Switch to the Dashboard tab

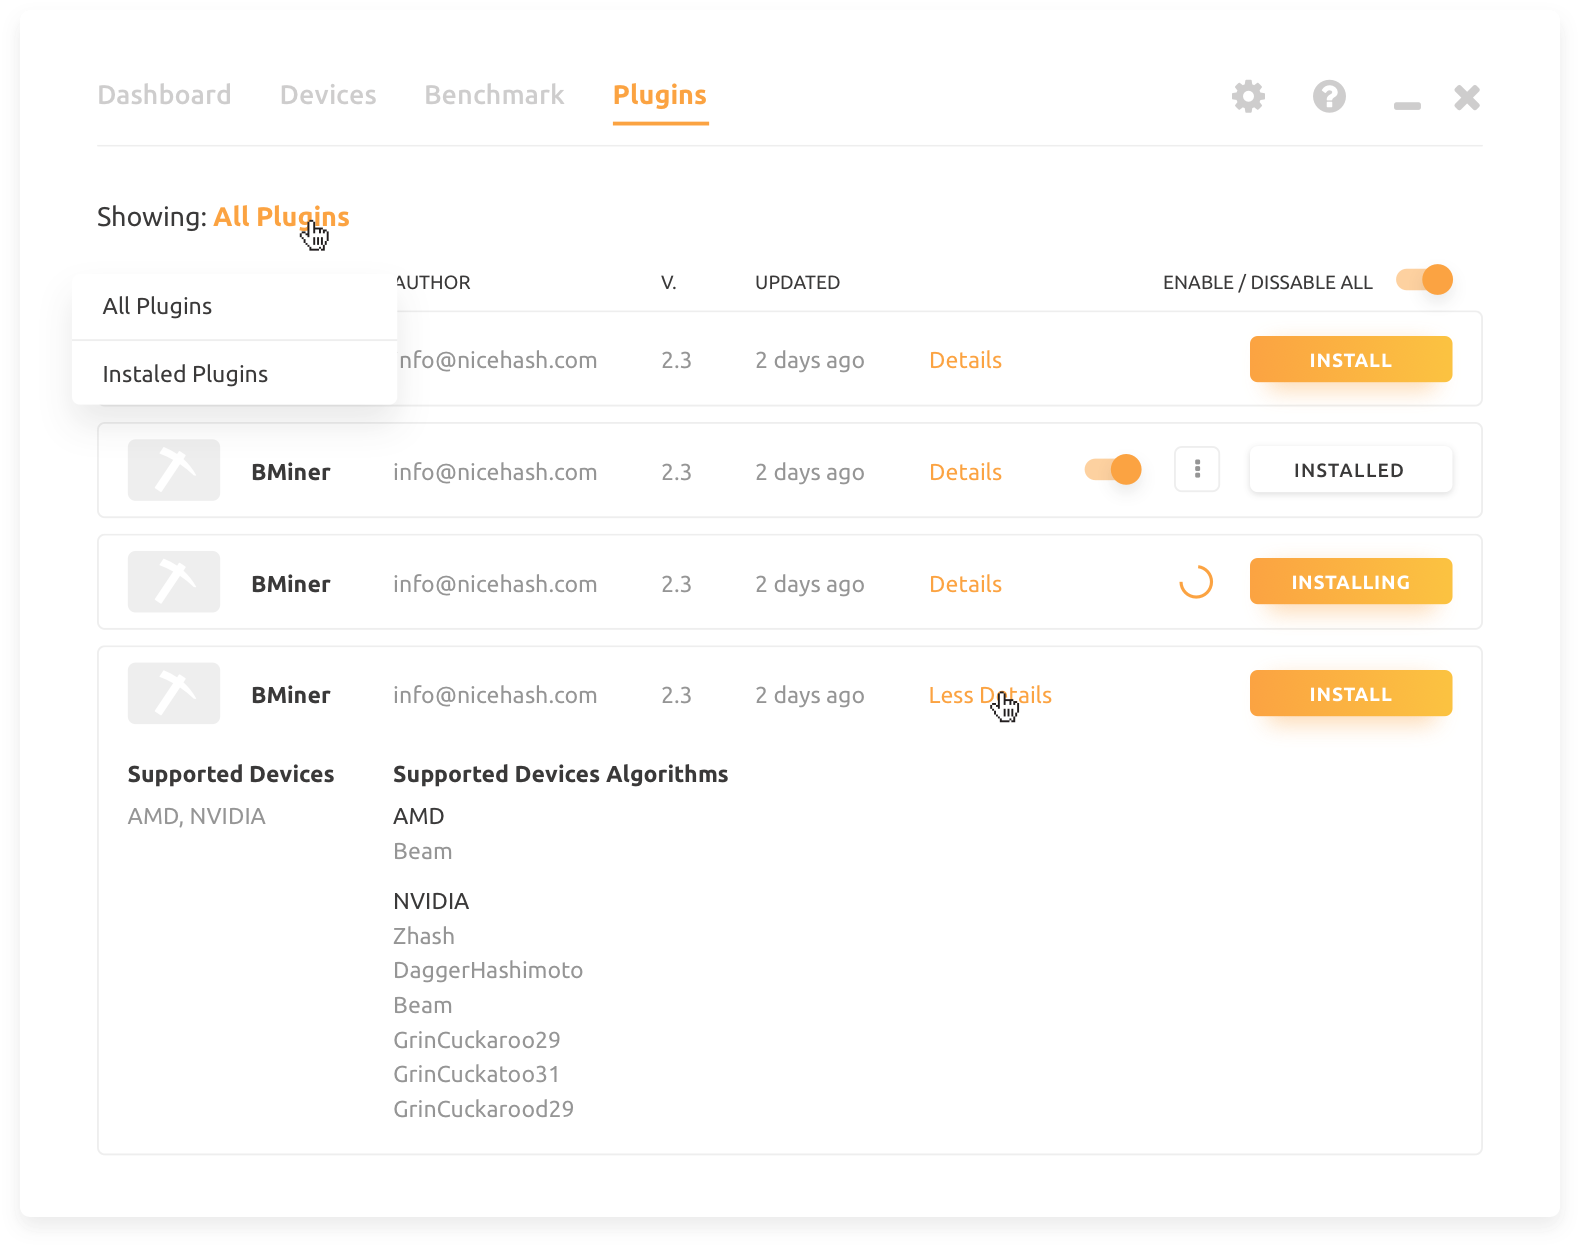point(164,95)
